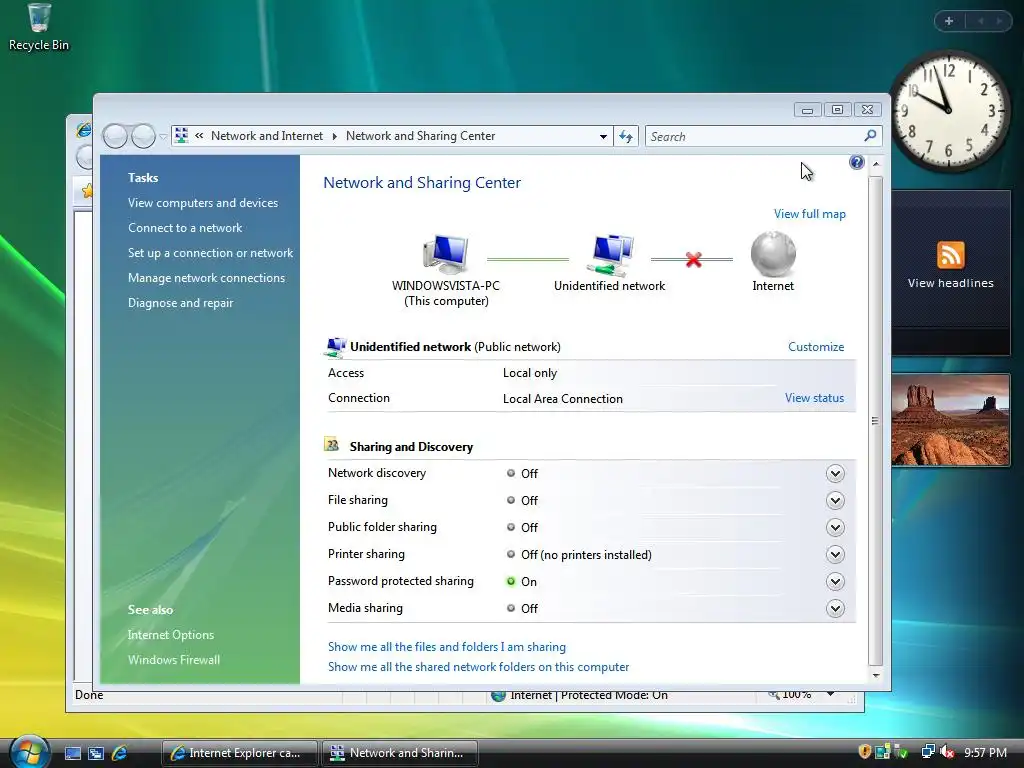Select Connect to a network task
Screen dimensions: 1024x768
185,228
